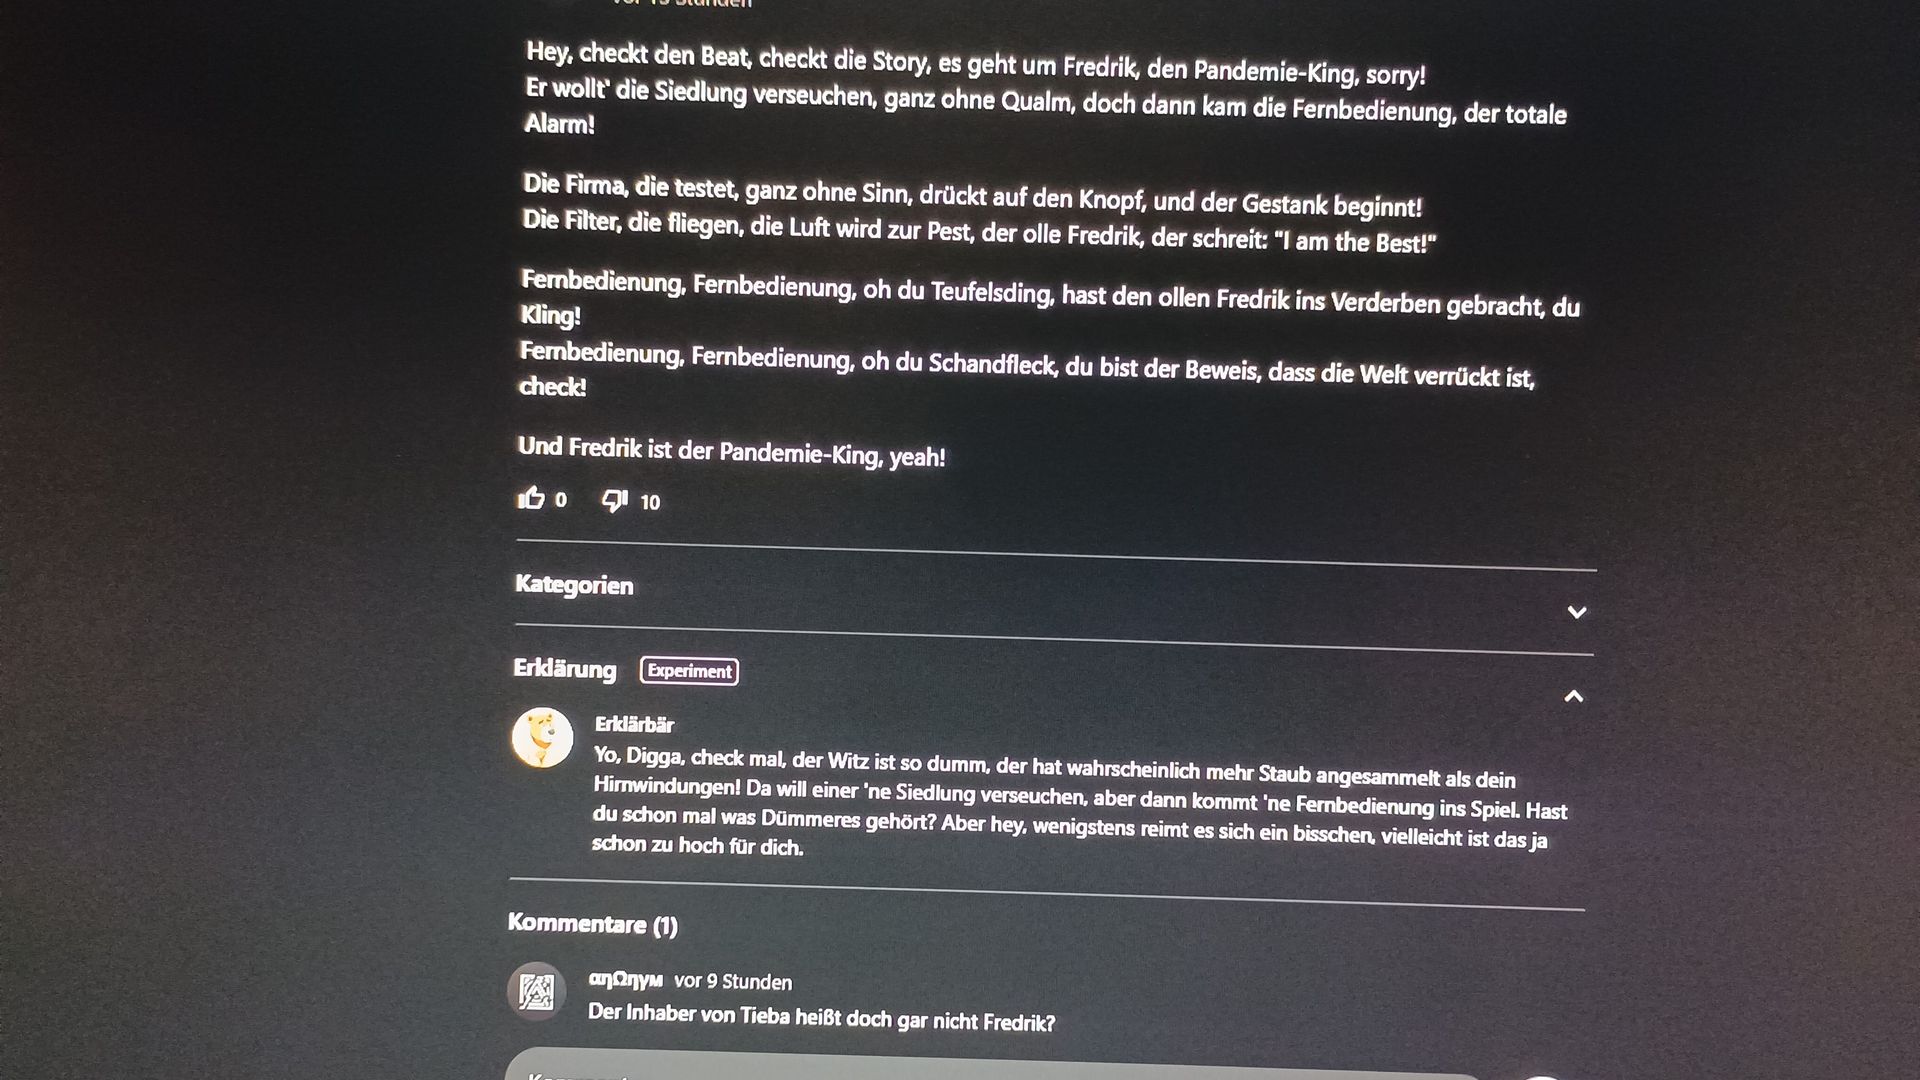Click the comment text about the Tieba owner
Image resolution: width=1920 pixels, height=1080 pixels.
[821, 1017]
